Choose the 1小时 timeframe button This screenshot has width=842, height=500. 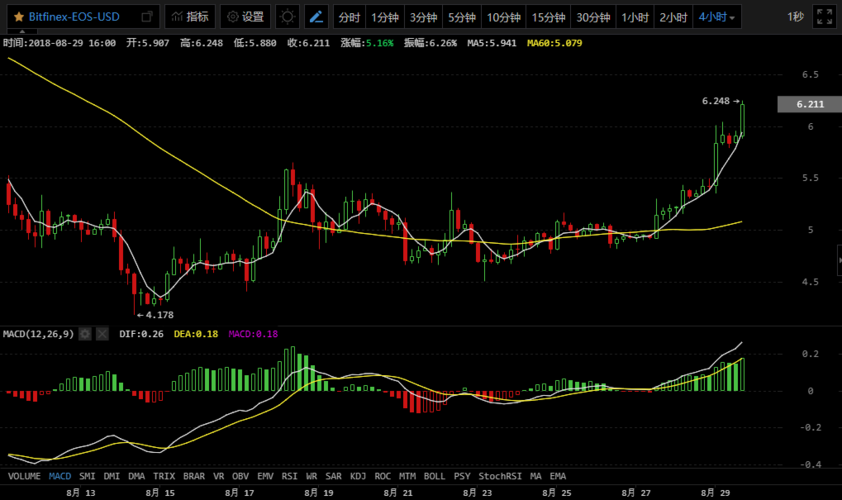click(633, 17)
